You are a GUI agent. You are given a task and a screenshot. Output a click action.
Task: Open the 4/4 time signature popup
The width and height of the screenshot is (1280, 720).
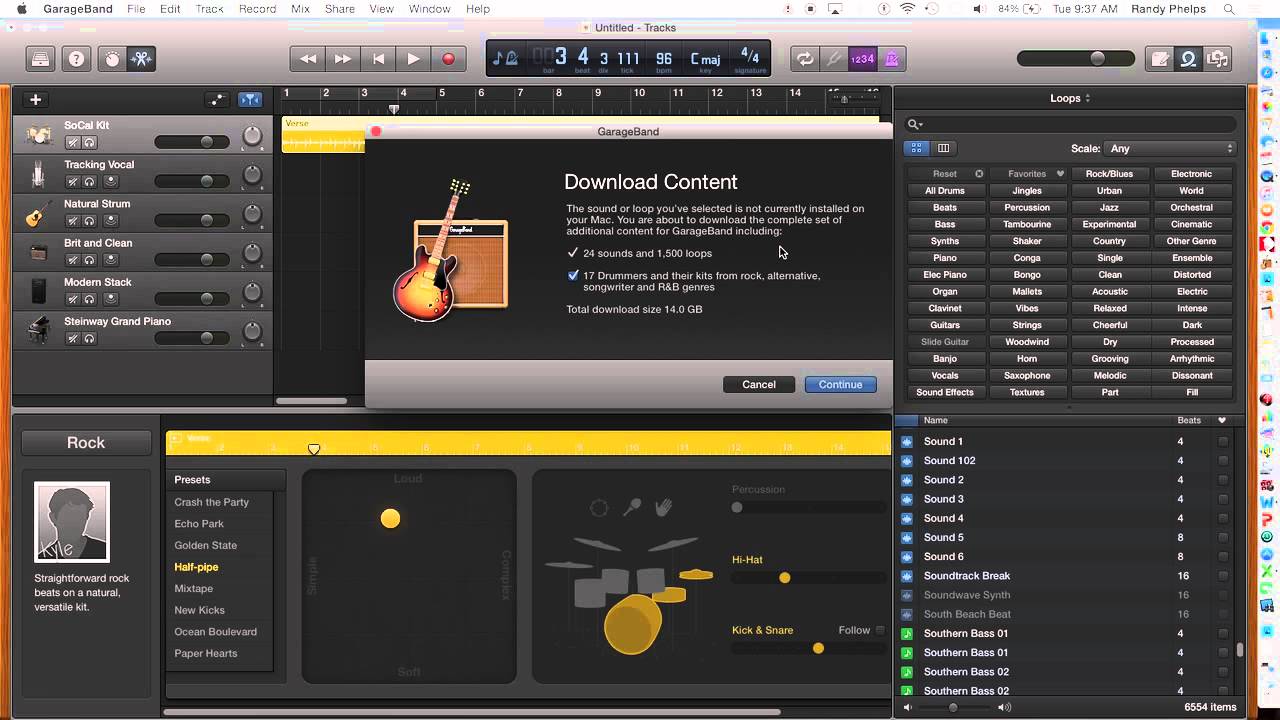tap(750, 59)
